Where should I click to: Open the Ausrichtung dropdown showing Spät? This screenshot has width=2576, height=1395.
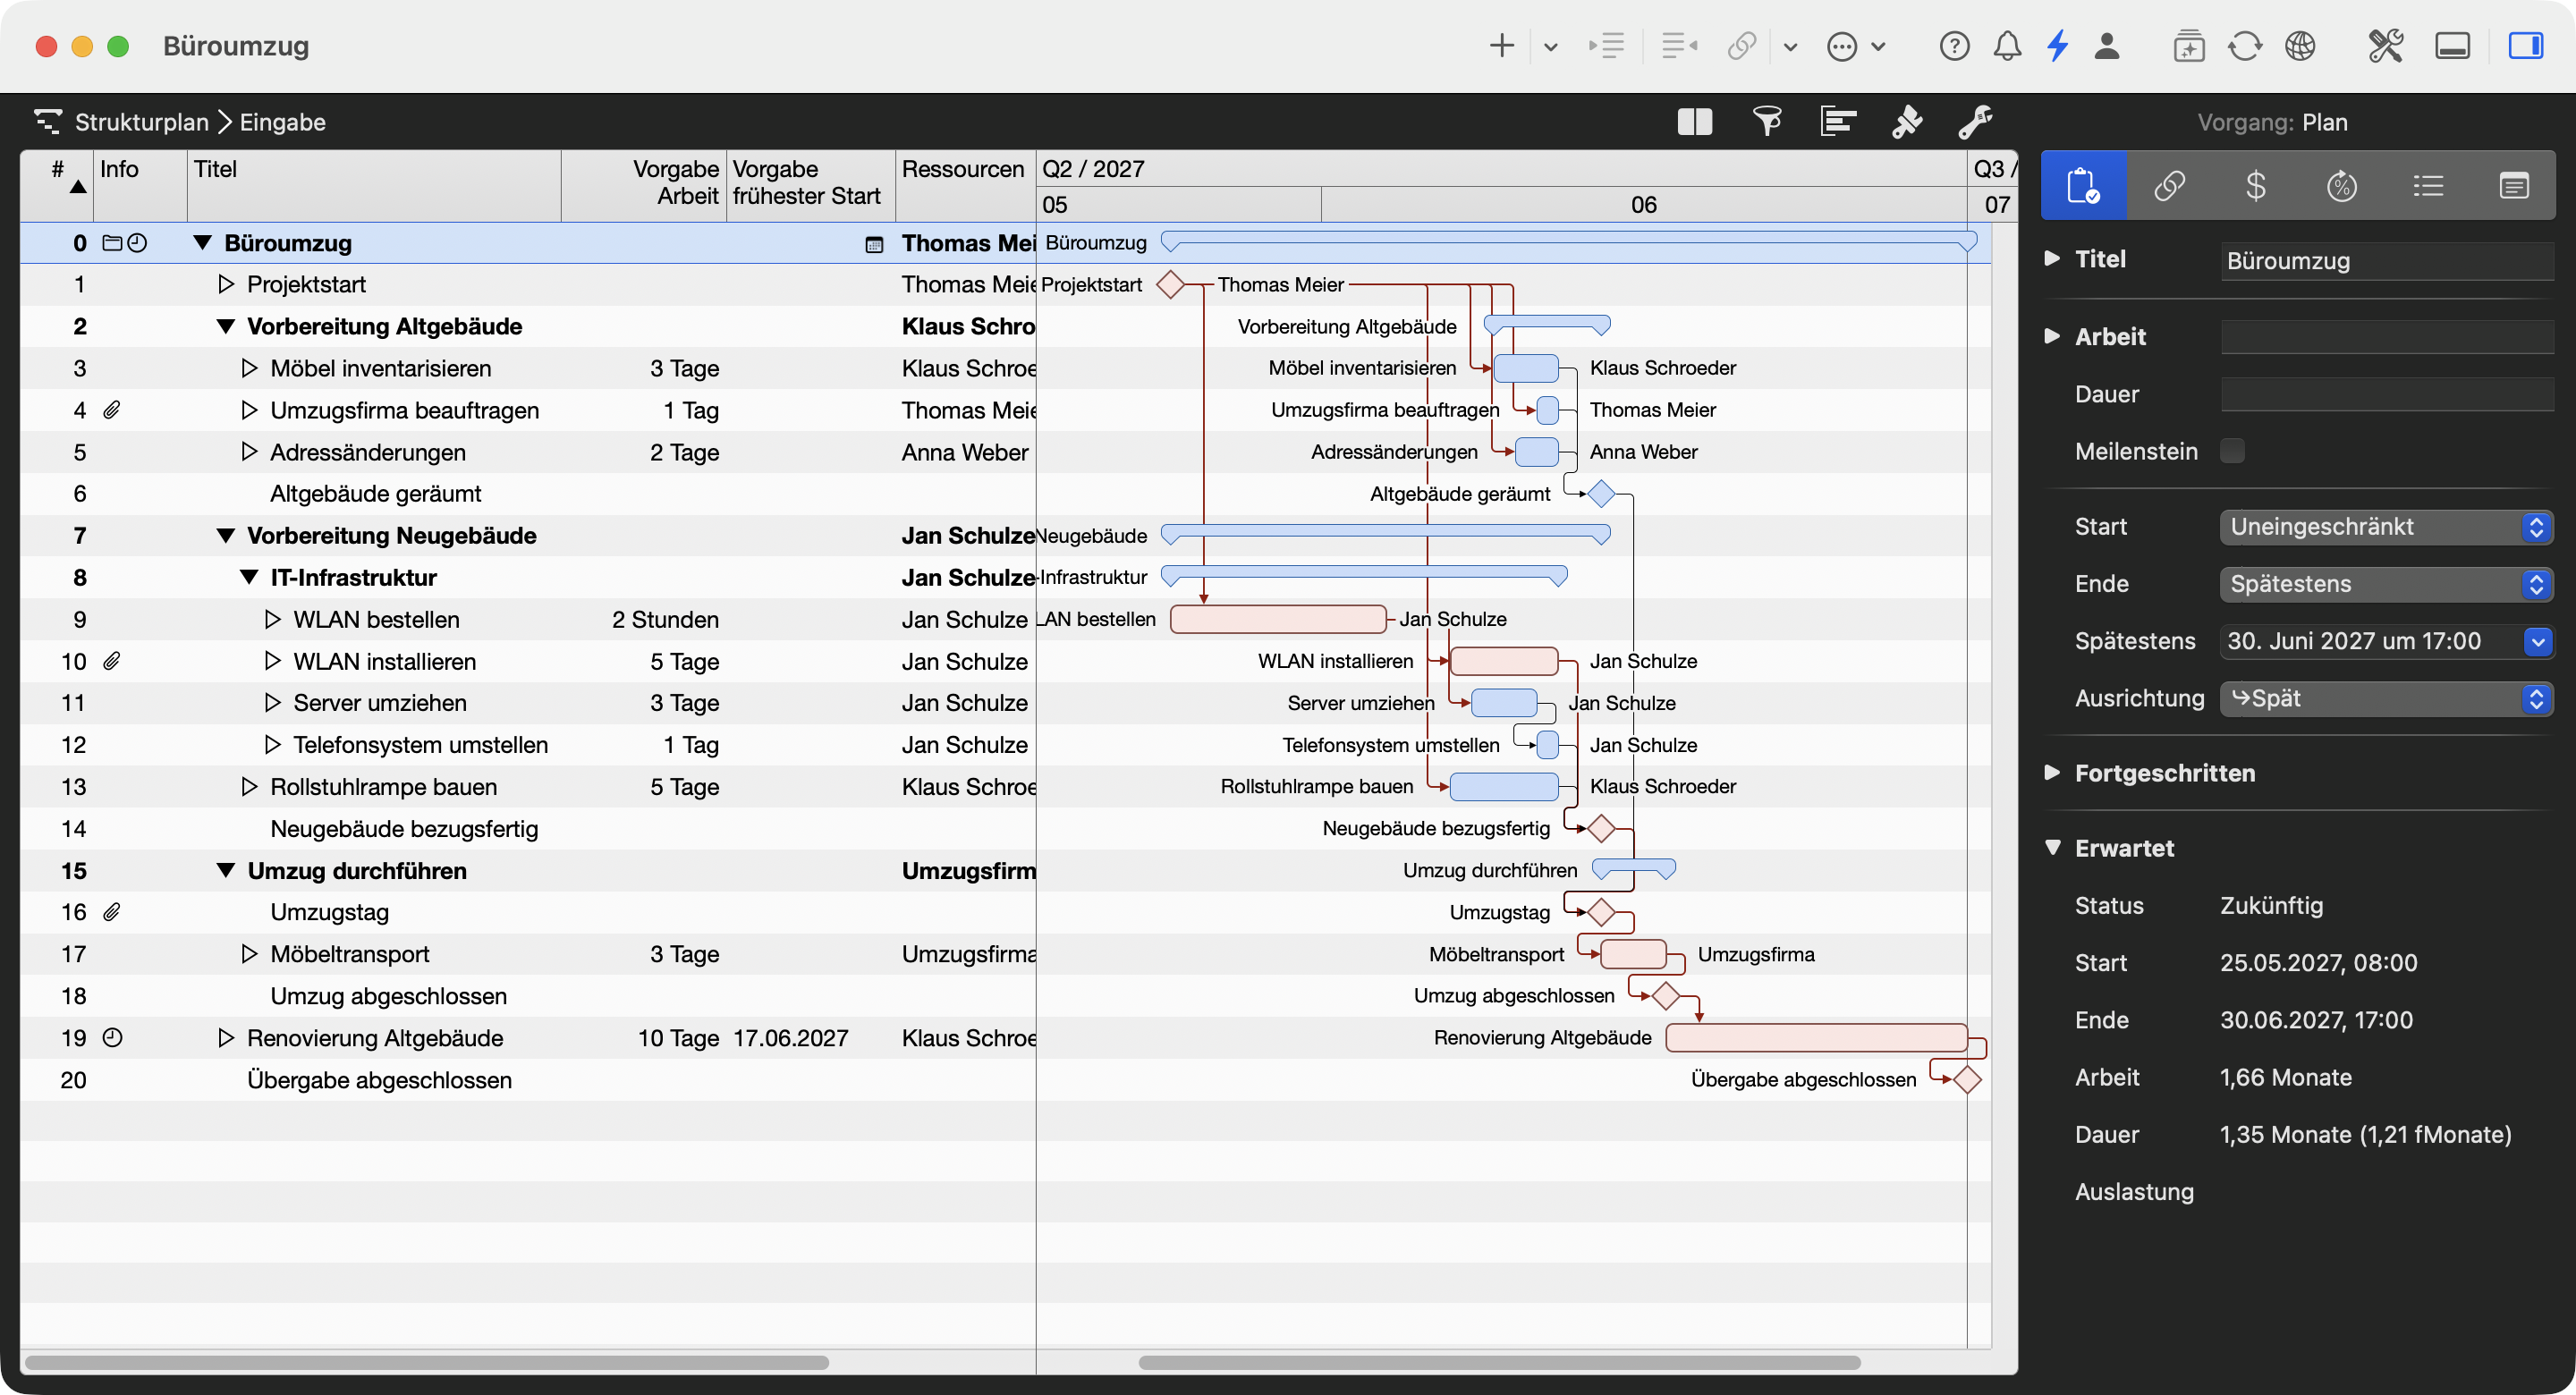click(2386, 699)
